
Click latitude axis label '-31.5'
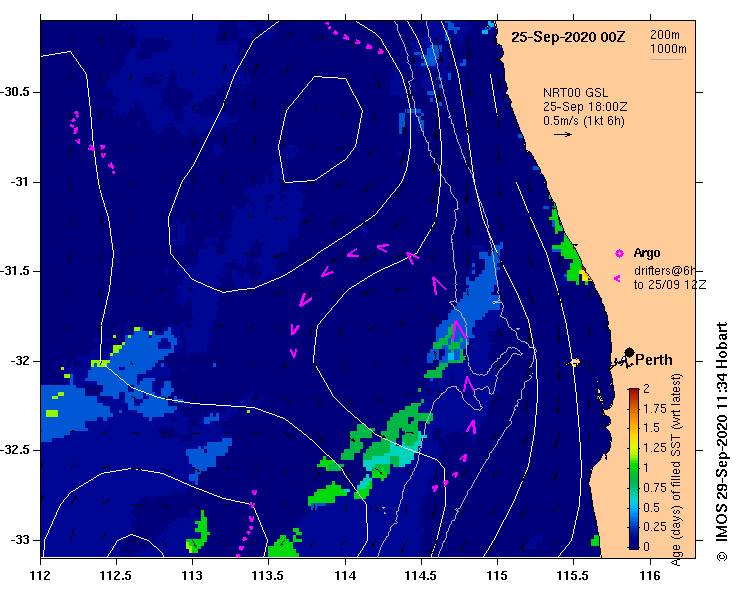(x=15, y=271)
